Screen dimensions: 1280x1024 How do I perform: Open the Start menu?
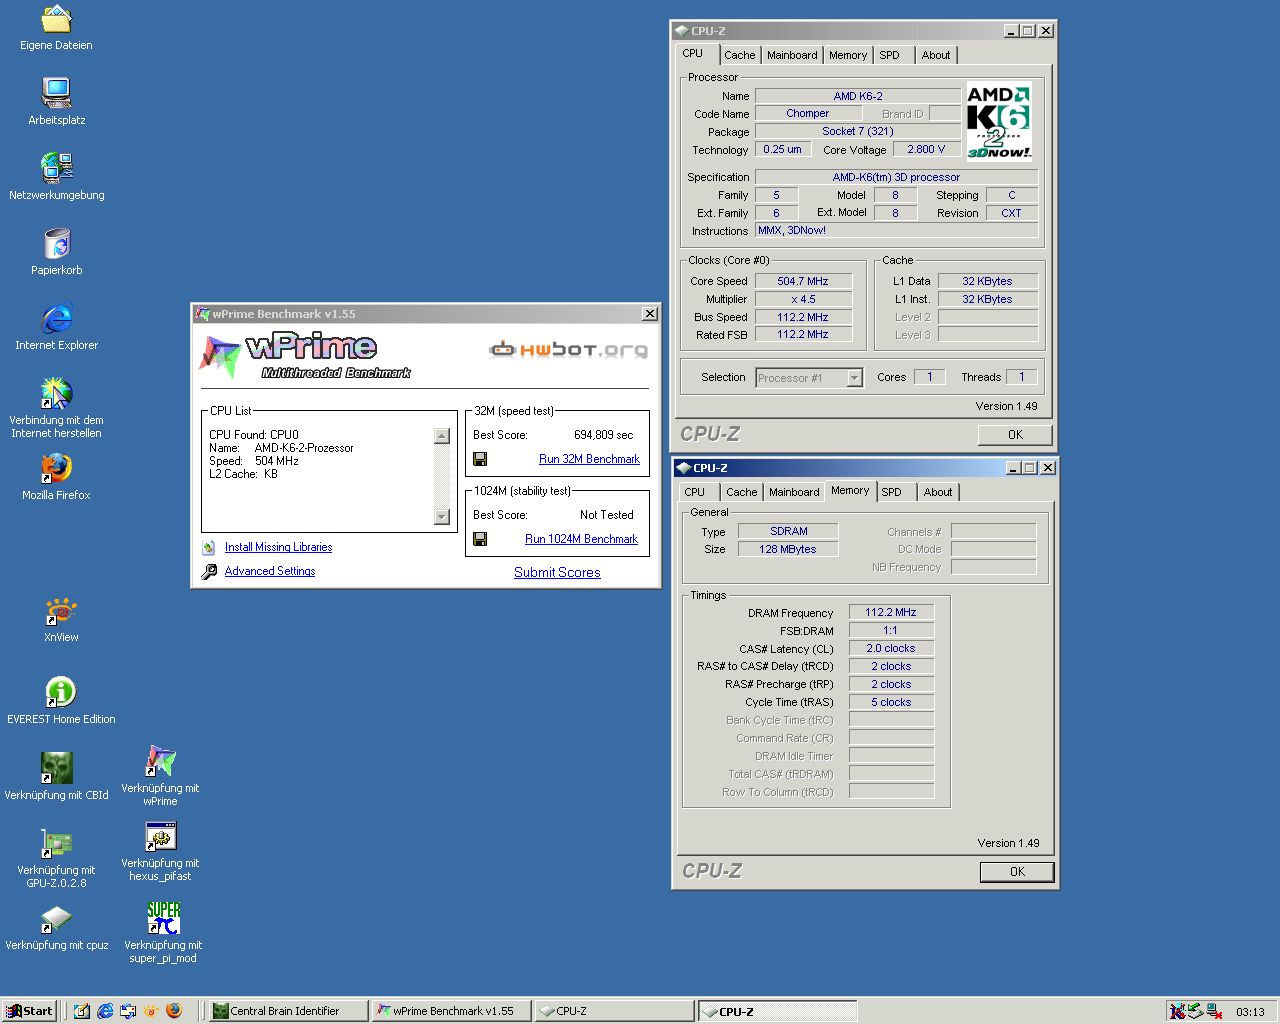(x=28, y=1011)
